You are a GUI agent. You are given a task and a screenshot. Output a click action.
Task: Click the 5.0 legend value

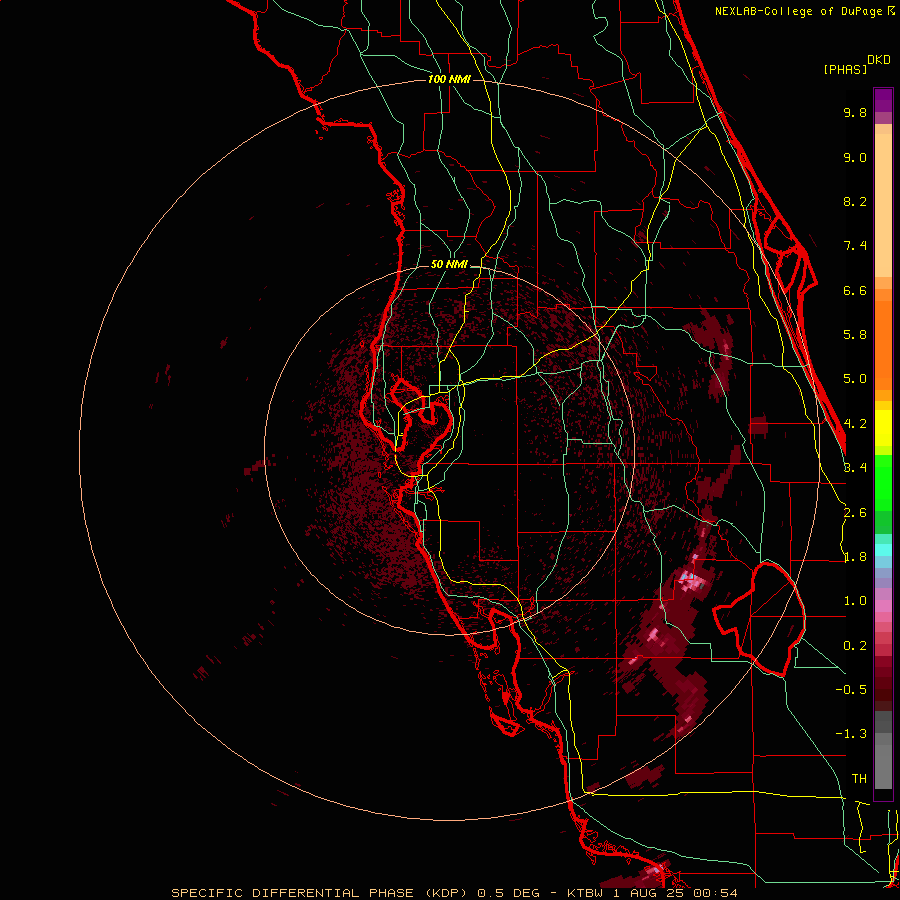[x=855, y=379]
